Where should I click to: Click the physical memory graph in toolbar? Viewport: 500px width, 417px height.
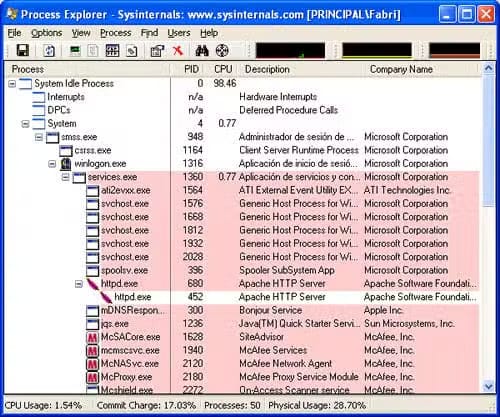(454, 50)
